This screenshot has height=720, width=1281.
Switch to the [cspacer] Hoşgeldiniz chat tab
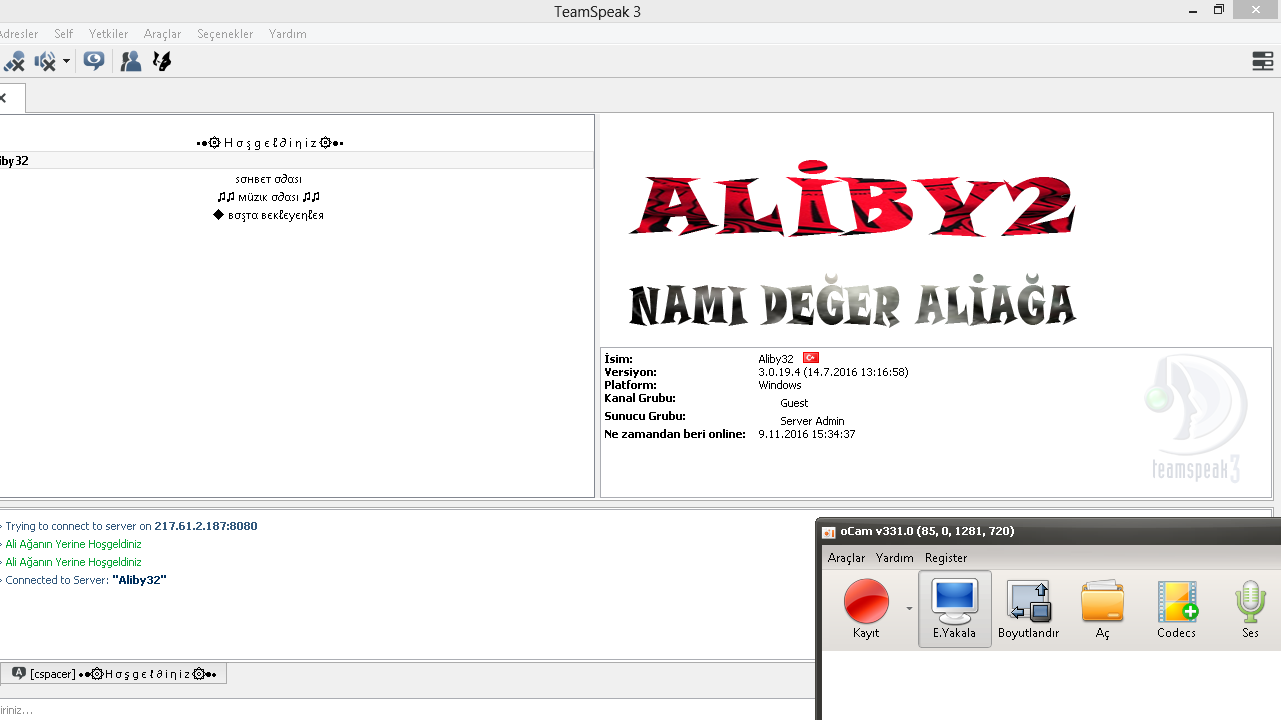point(114,674)
